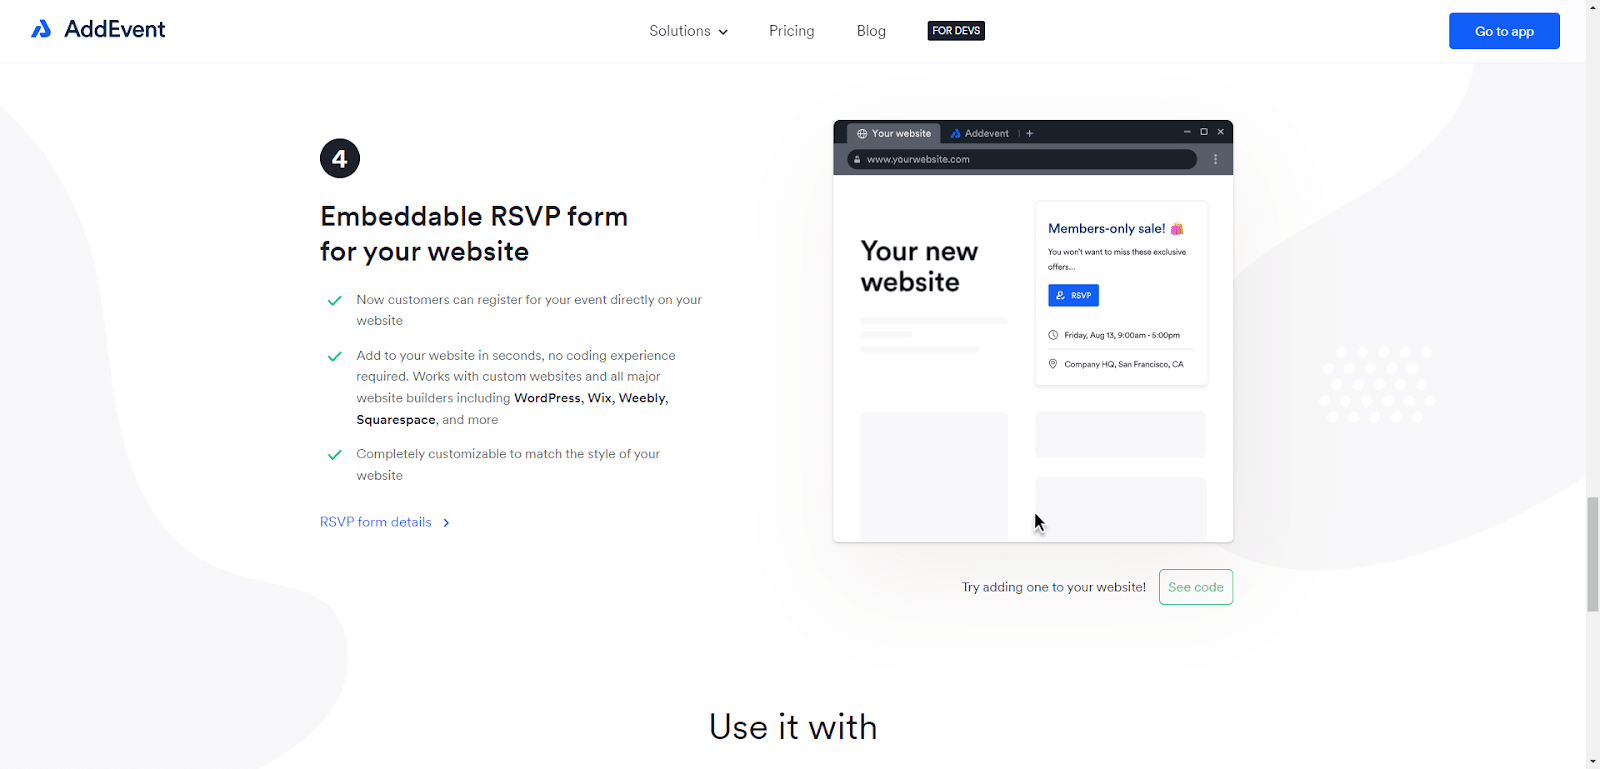The height and width of the screenshot is (769, 1600).
Task: Click the padlock icon in the address bar
Action: [857, 159]
